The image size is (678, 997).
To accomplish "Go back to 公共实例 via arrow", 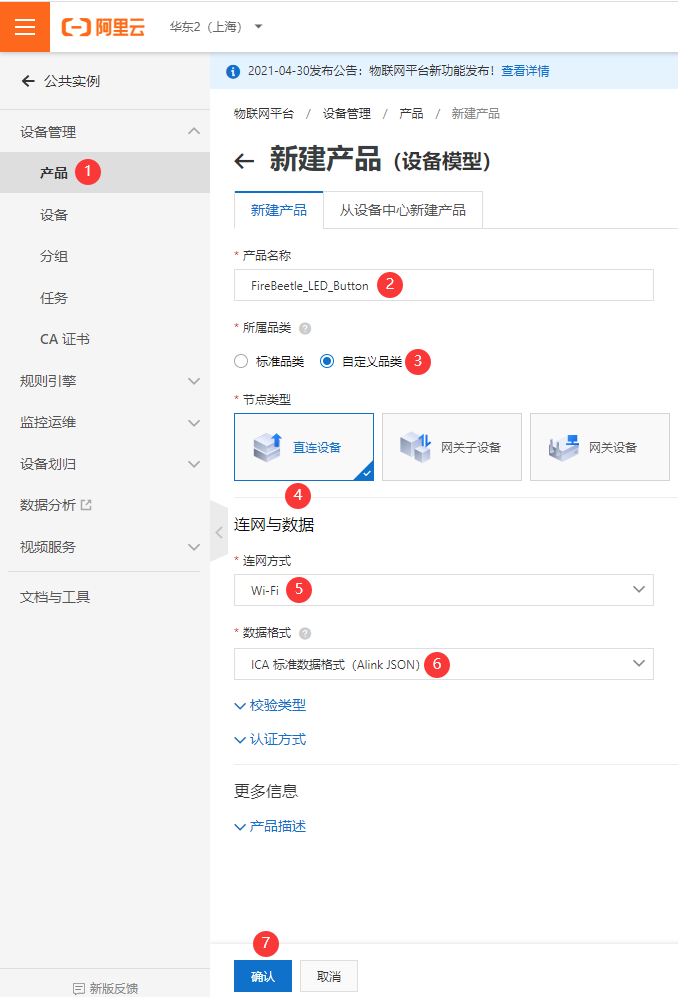I will coord(28,81).
